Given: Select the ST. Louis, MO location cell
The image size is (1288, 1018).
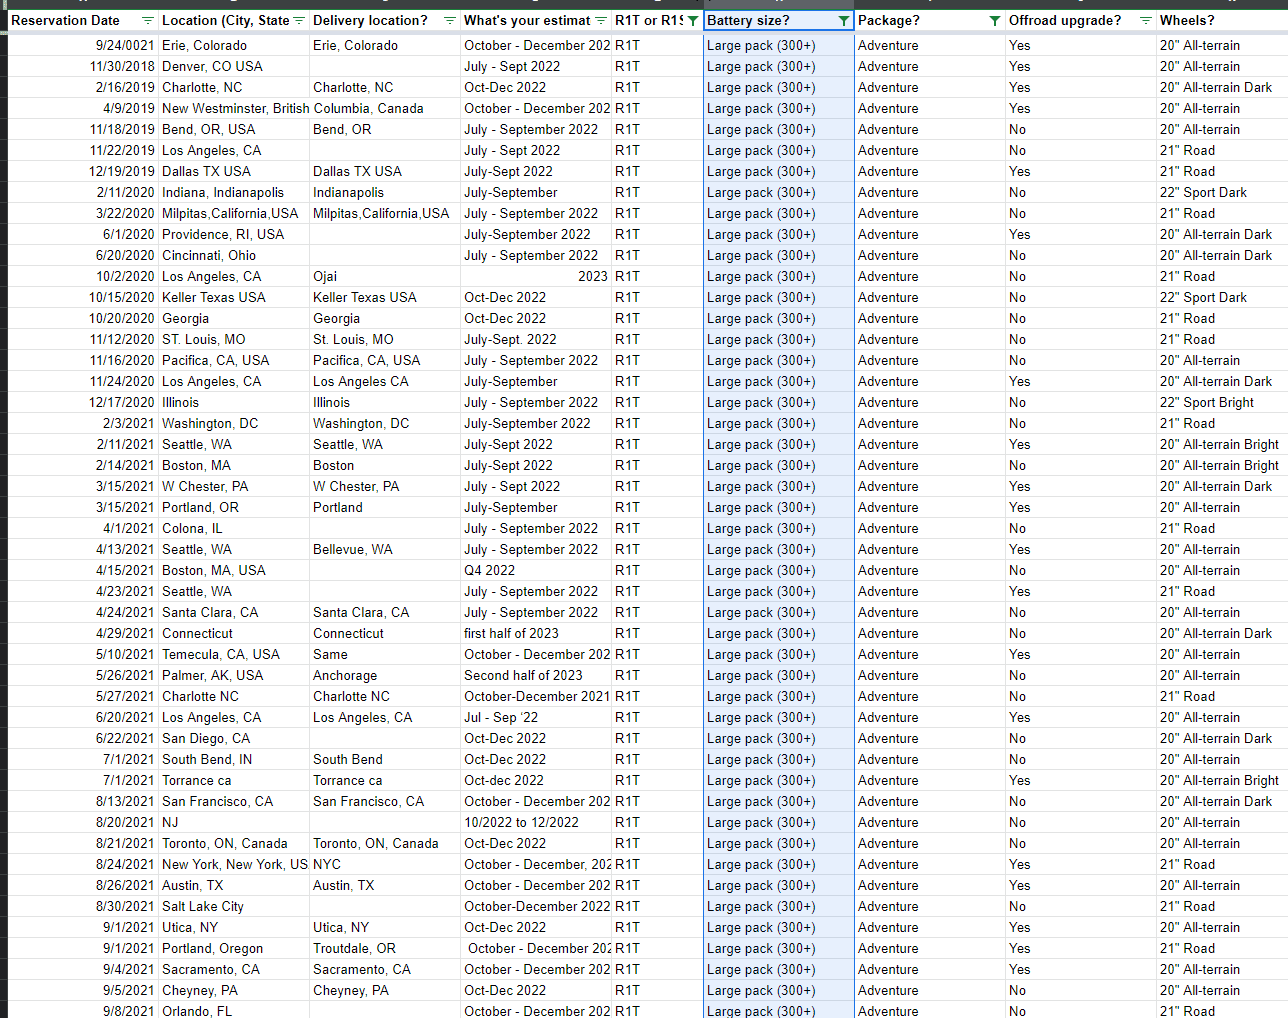Looking at the screenshot, I should point(234,340).
